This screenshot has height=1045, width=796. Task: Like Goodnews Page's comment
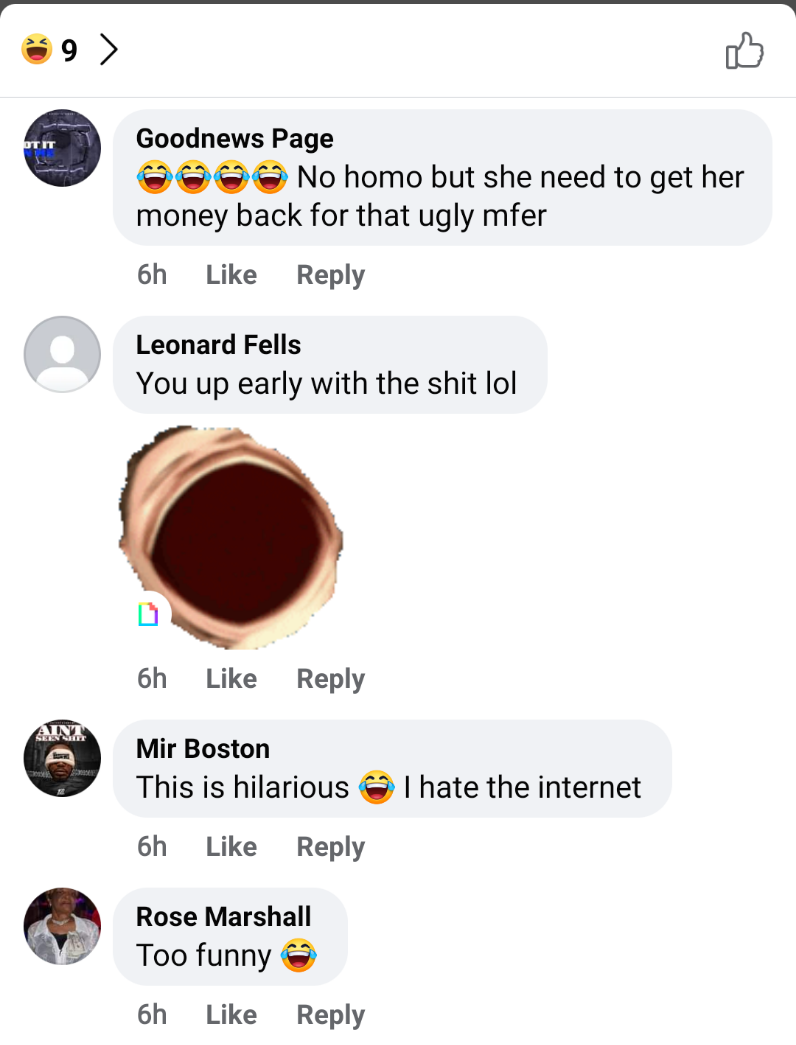pyautogui.click(x=231, y=275)
